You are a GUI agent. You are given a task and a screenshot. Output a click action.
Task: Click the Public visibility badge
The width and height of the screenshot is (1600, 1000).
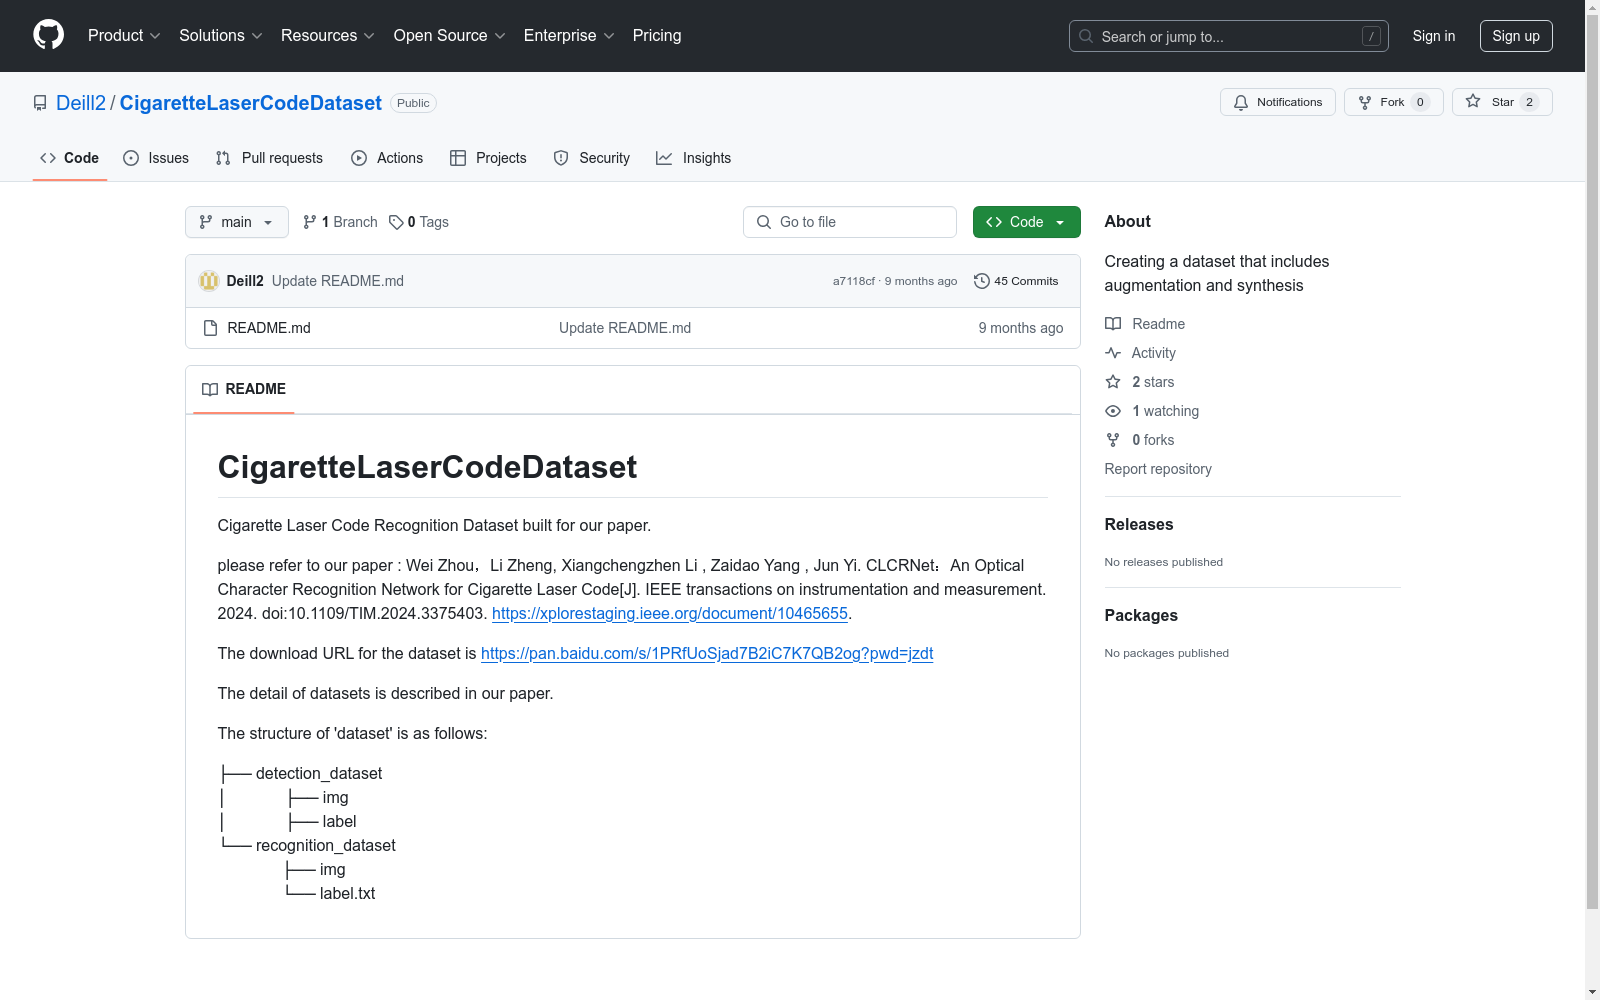pyautogui.click(x=413, y=103)
